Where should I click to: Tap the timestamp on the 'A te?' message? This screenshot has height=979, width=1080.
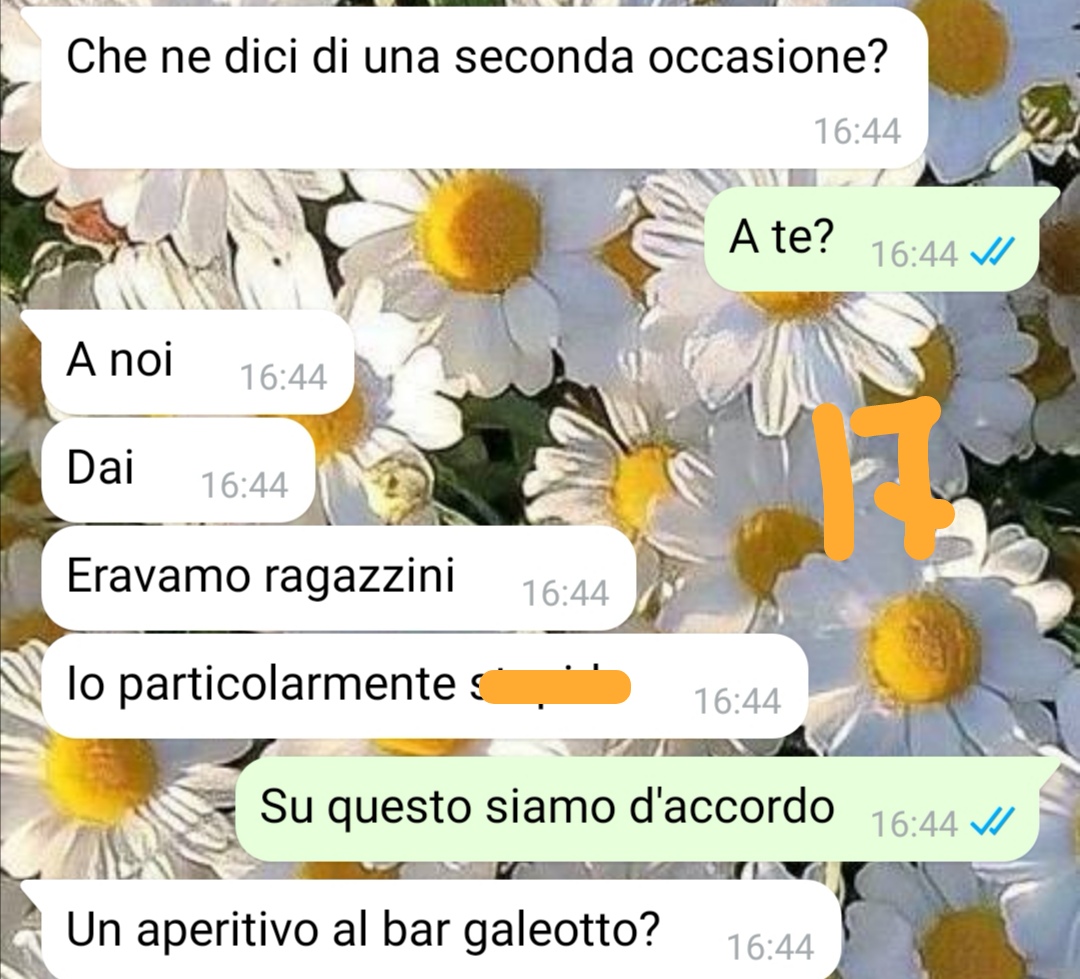click(x=915, y=254)
